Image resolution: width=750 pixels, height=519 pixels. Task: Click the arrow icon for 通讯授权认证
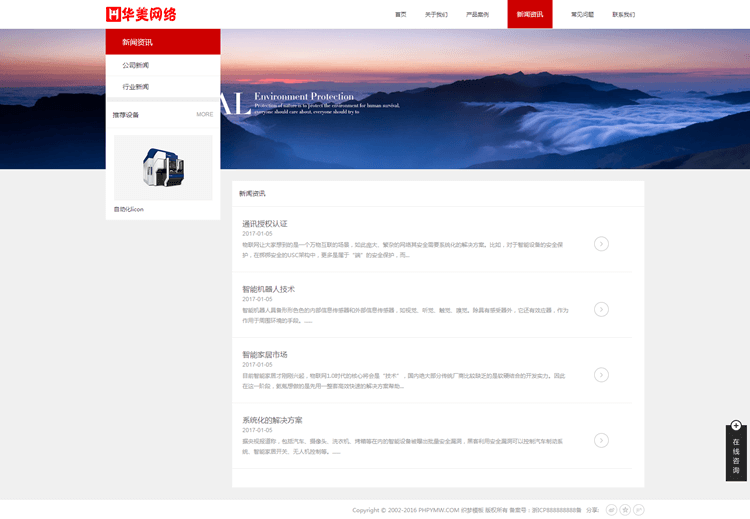tap(601, 244)
